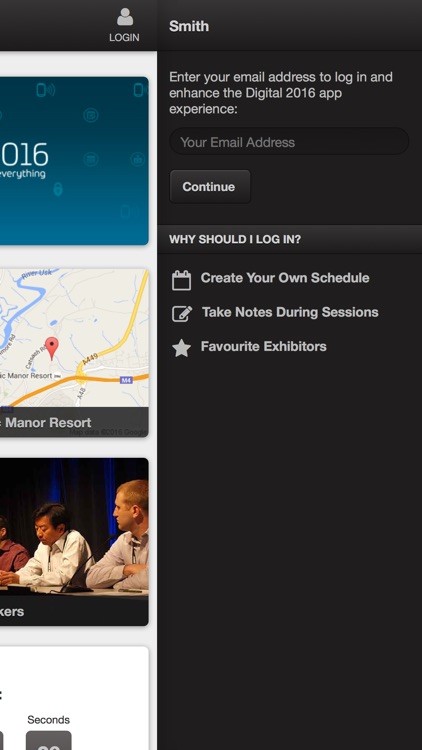Click the calendar icon beside Create Your Own Schedule
The width and height of the screenshot is (422, 750).
pos(181,280)
